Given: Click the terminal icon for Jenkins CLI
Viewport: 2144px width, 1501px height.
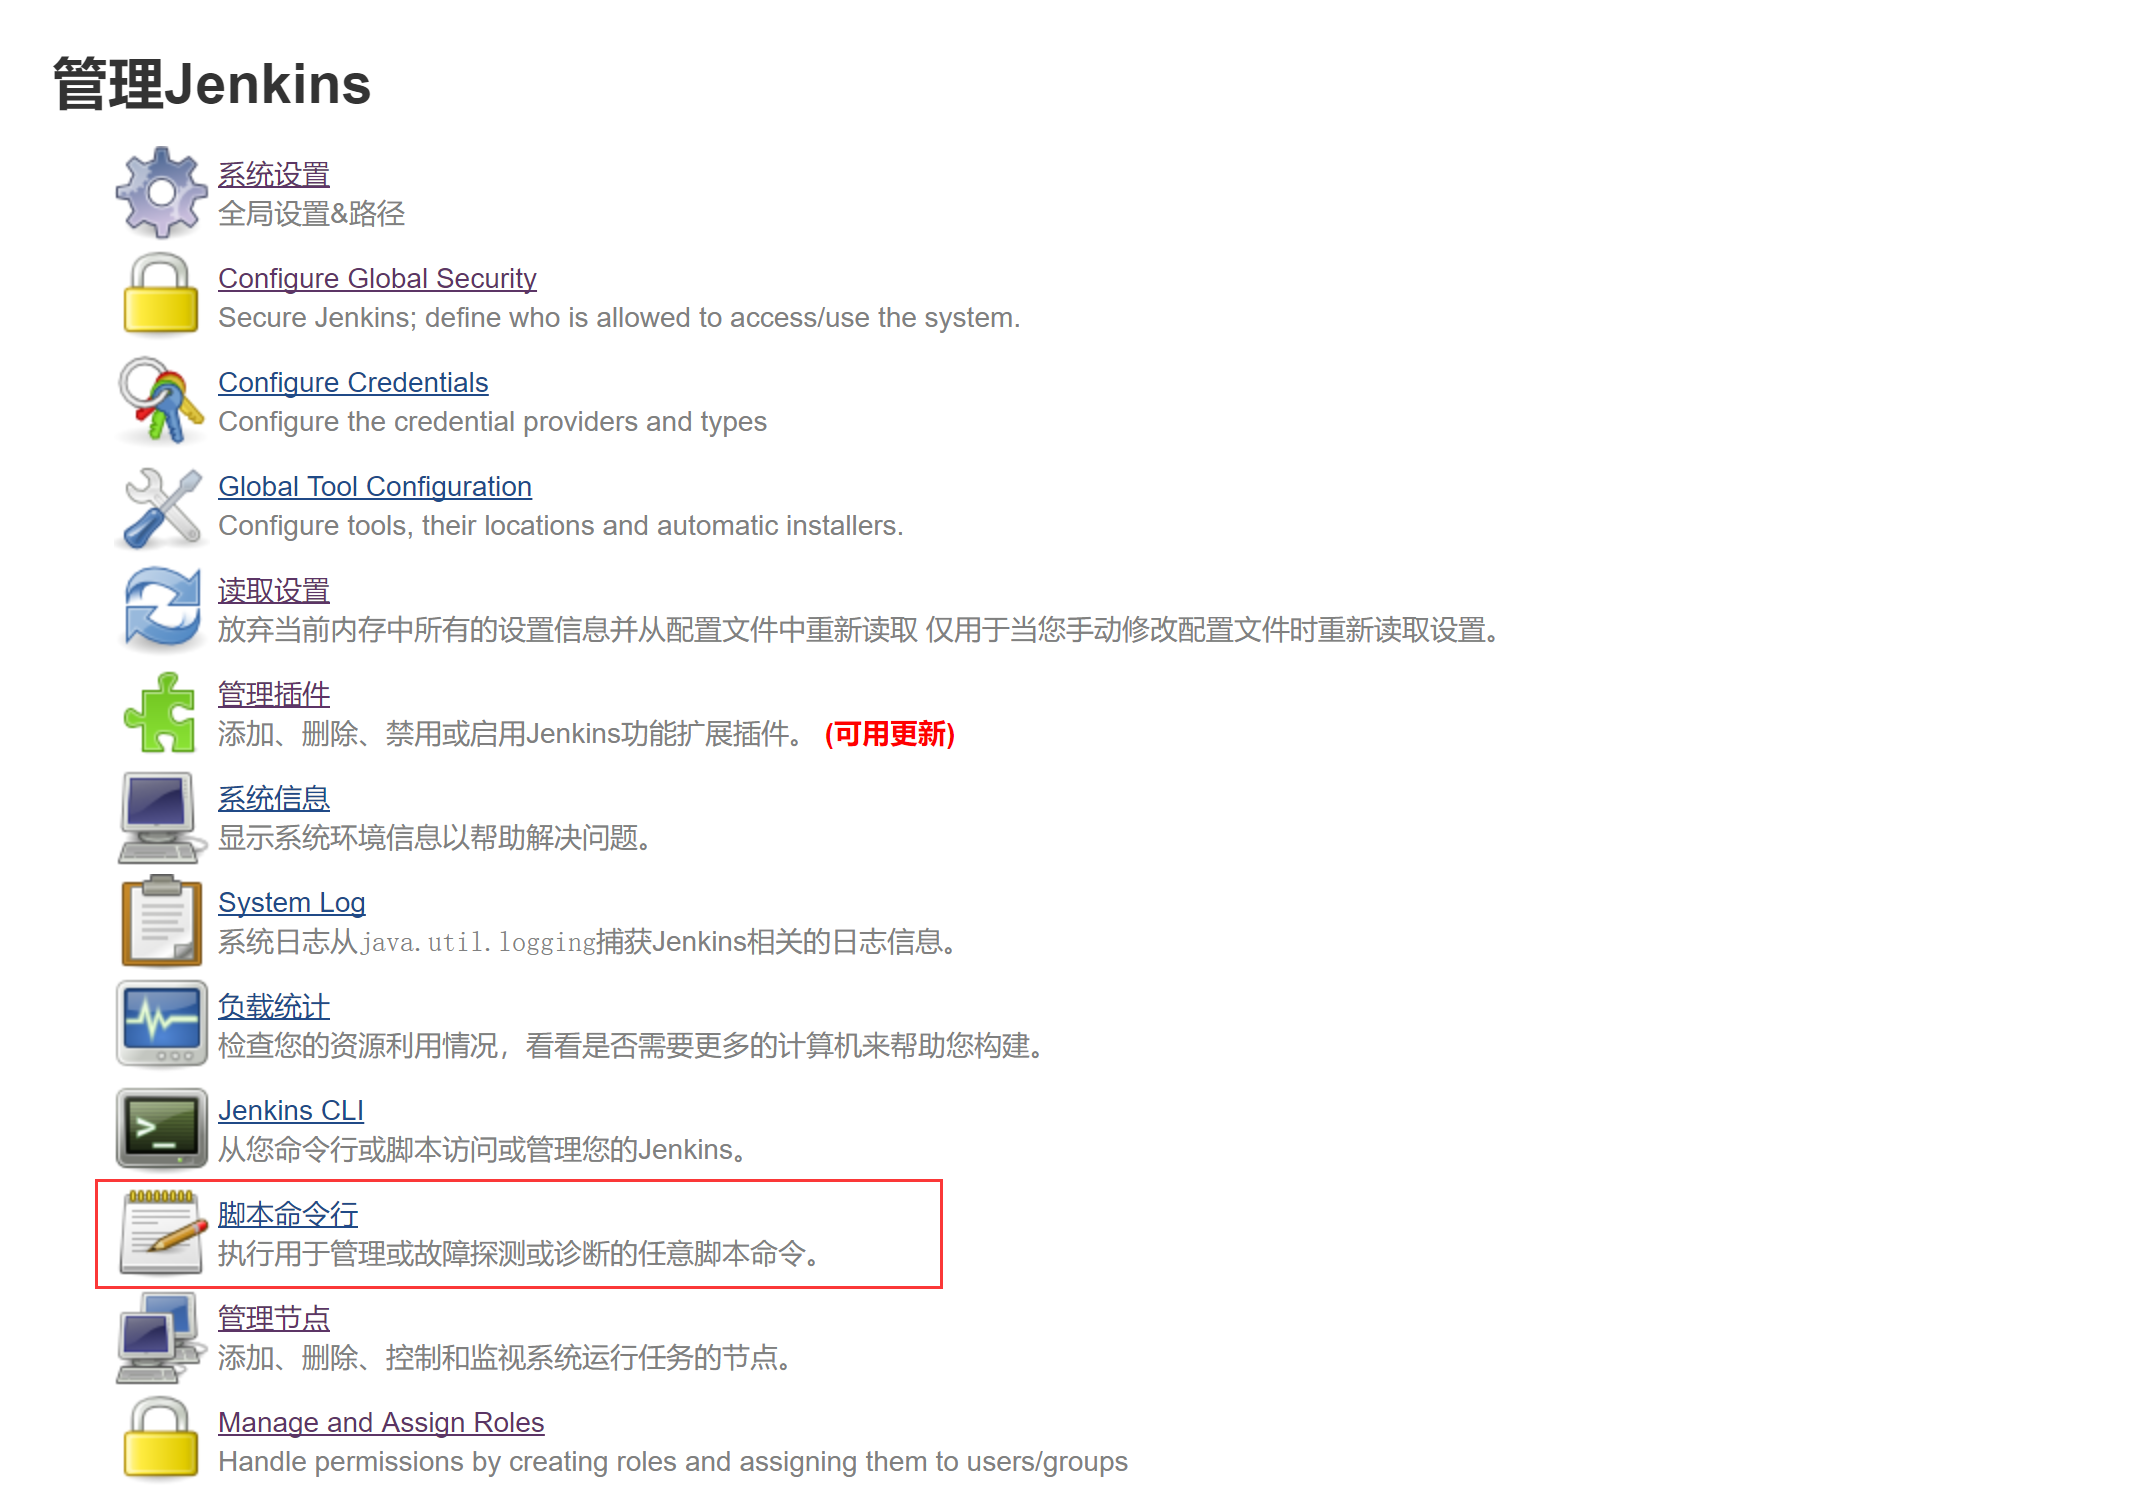Looking at the screenshot, I should 161,1129.
